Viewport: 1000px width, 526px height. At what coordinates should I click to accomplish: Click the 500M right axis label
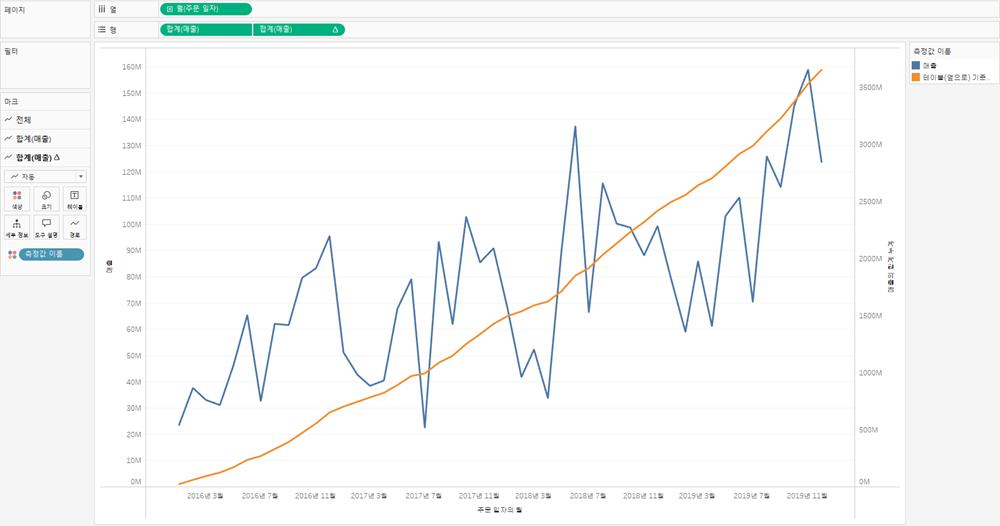tap(869, 430)
